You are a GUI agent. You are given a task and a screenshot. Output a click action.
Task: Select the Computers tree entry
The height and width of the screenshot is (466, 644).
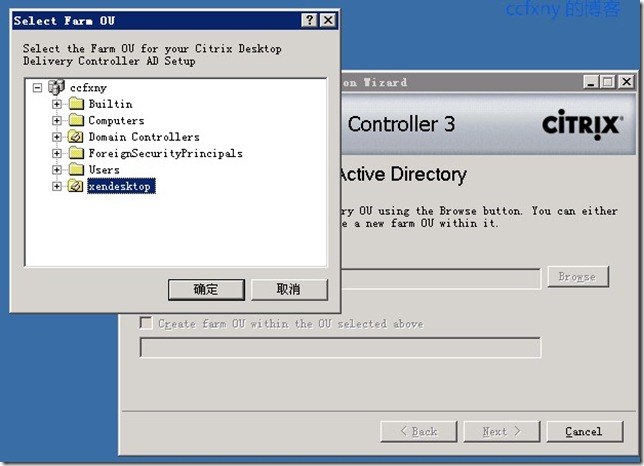point(116,120)
